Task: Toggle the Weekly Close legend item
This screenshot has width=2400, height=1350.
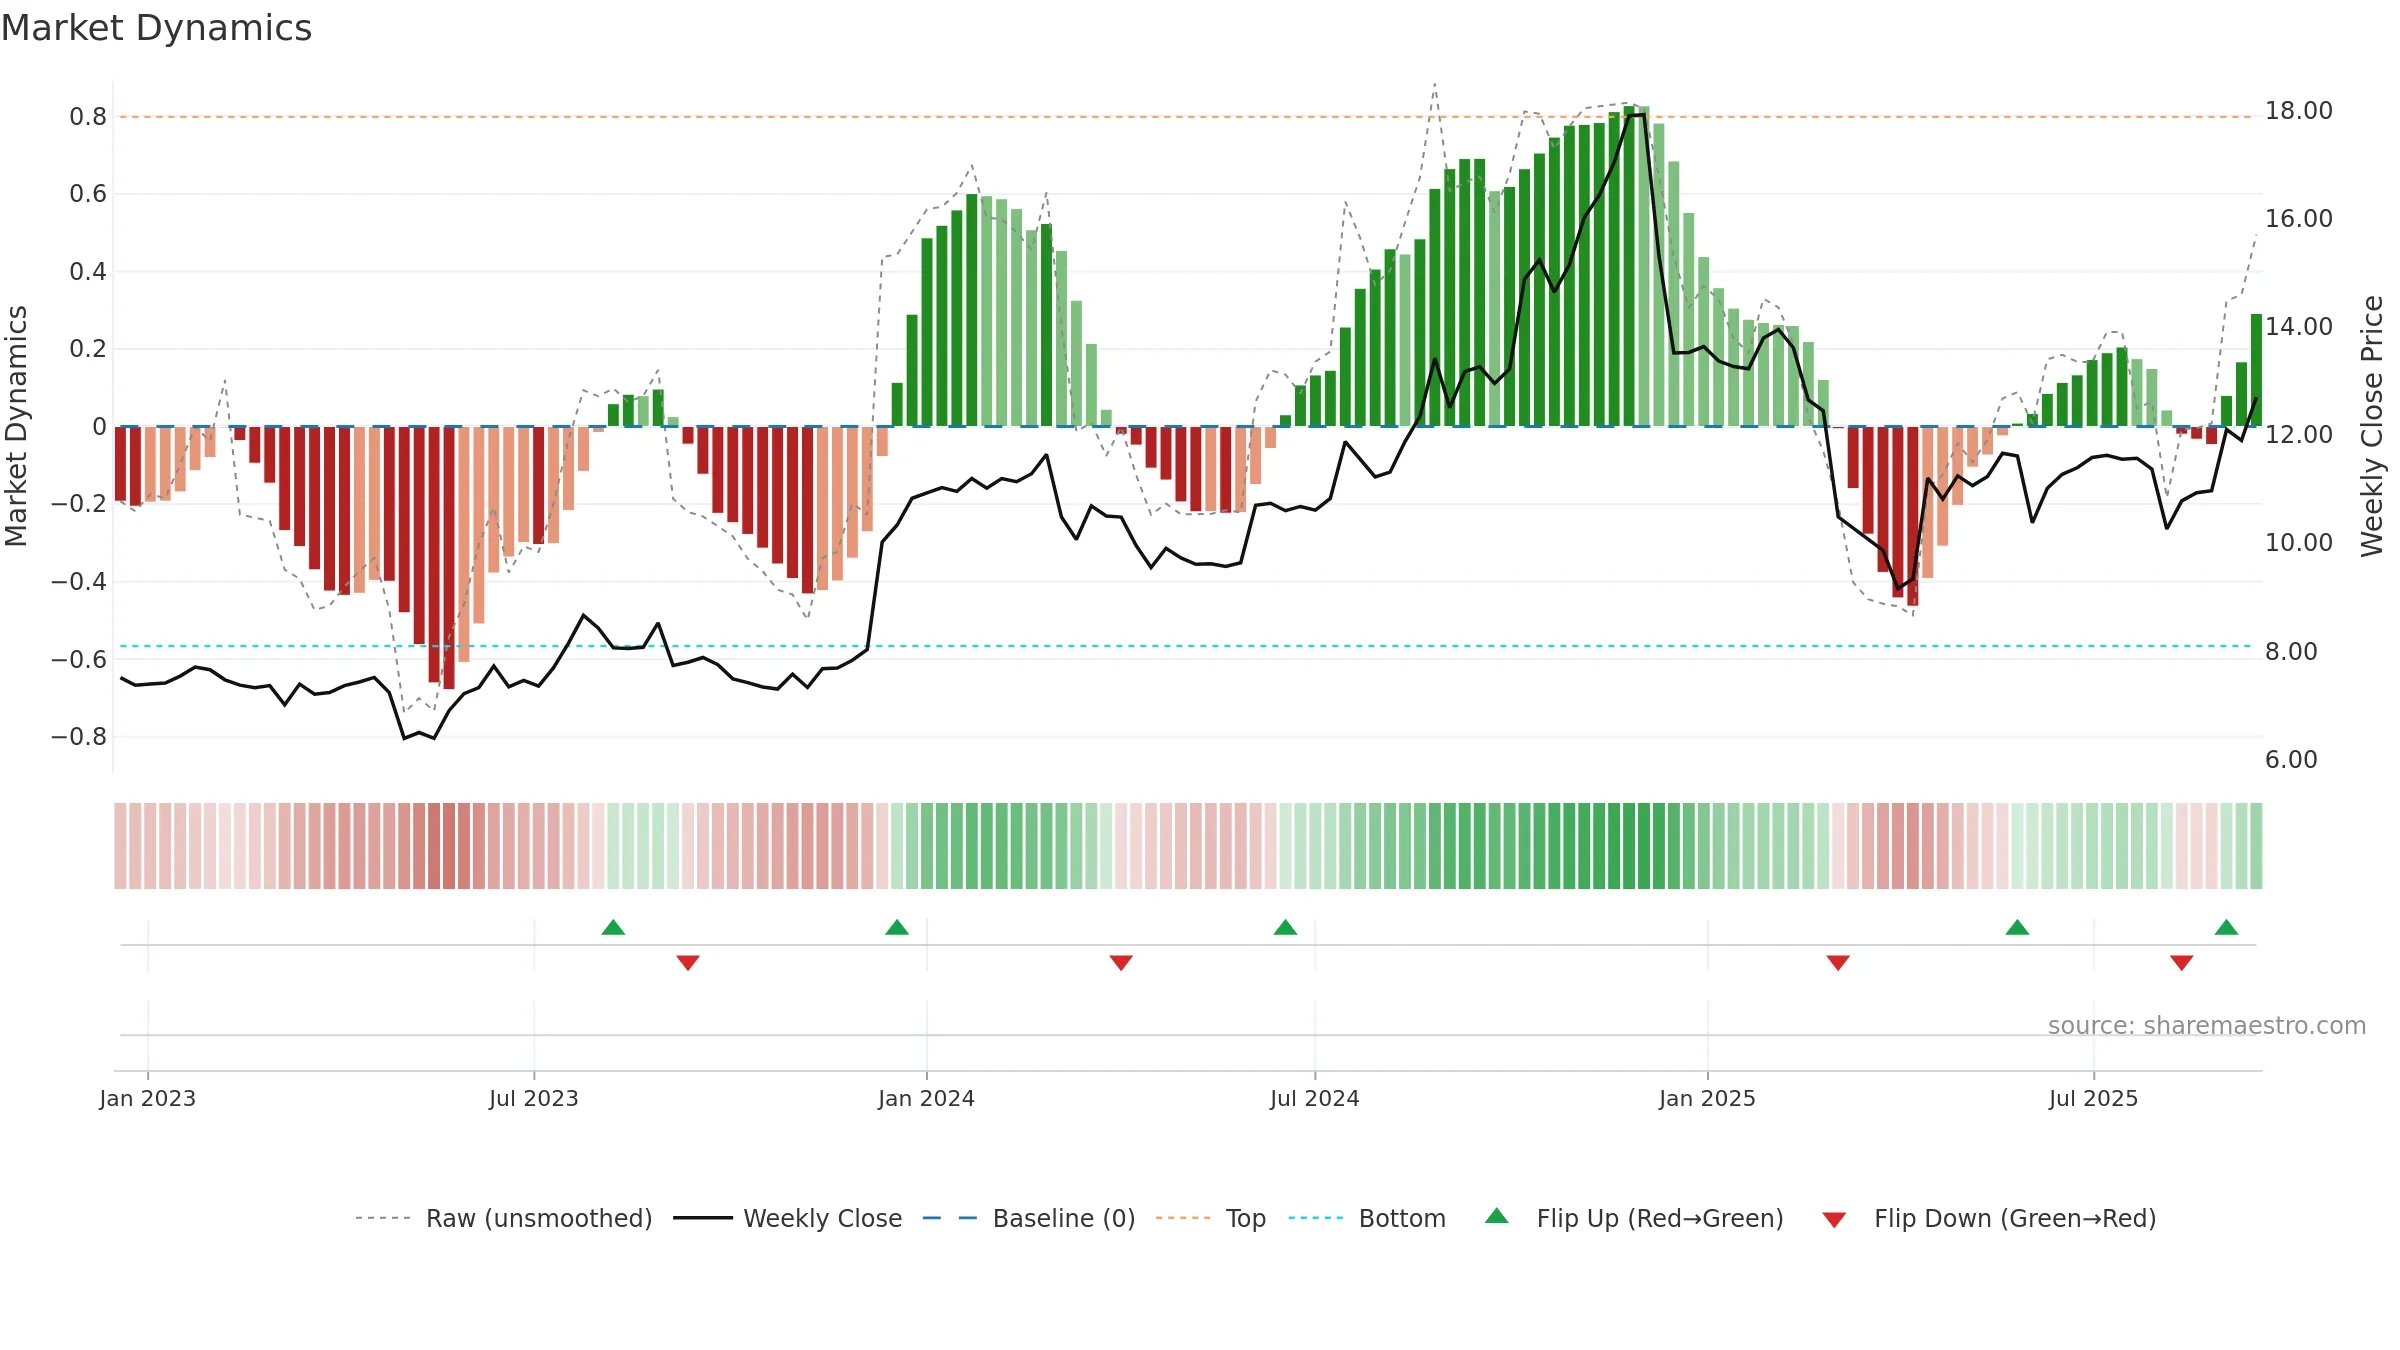Action: click(x=788, y=1218)
